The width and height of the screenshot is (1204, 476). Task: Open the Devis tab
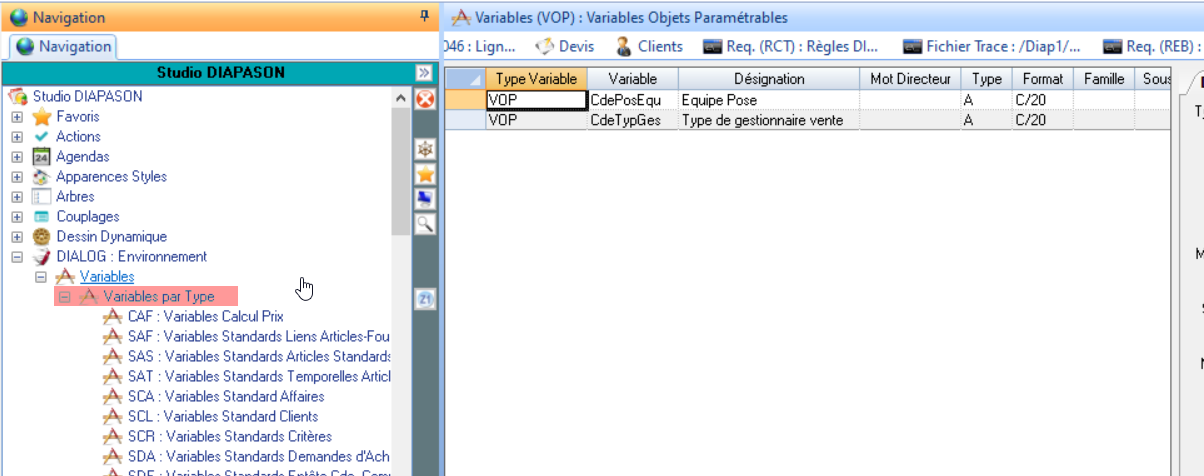coord(565,46)
